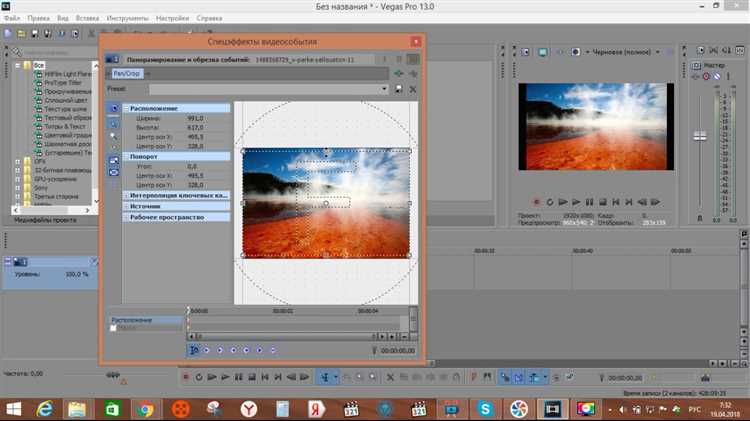The image size is (750, 421).
Task: Click the Show Properties tool in Pan/Crop dialog
Action: tap(114, 108)
